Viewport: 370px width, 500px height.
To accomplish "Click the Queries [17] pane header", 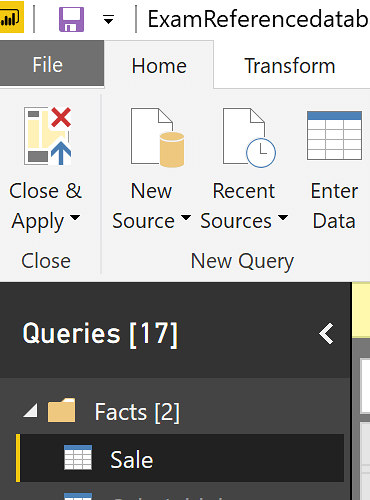I will pos(100,333).
